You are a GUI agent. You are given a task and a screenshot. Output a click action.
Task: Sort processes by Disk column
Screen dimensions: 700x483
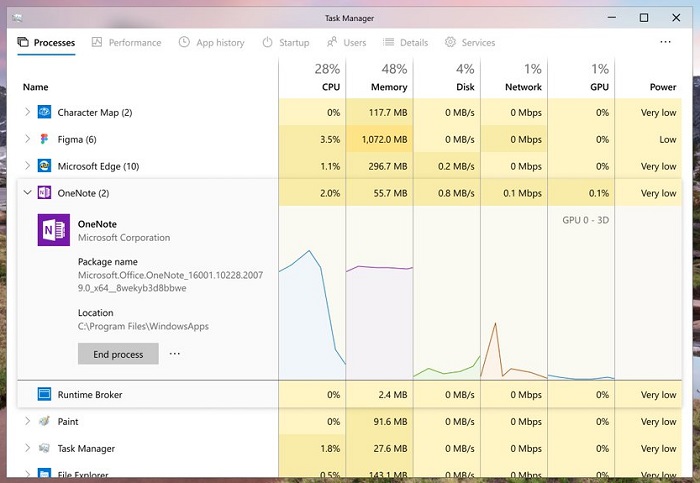pyautogui.click(x=465, y=87)
